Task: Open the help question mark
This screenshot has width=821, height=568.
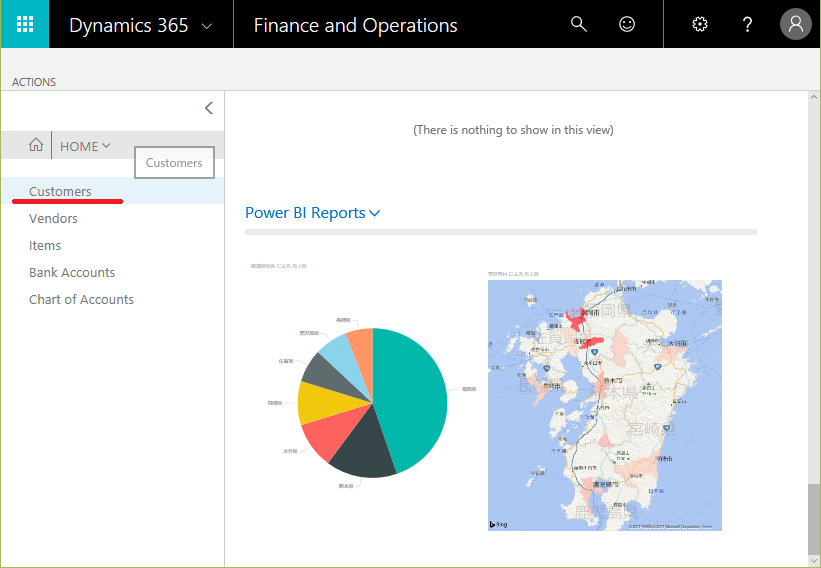Action: (747, 24)
